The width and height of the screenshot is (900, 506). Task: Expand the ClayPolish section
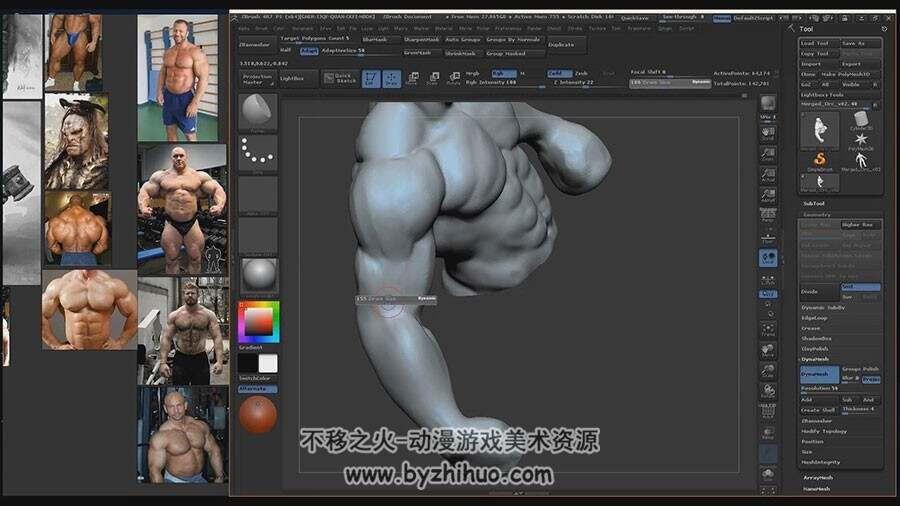click(815, 349)
